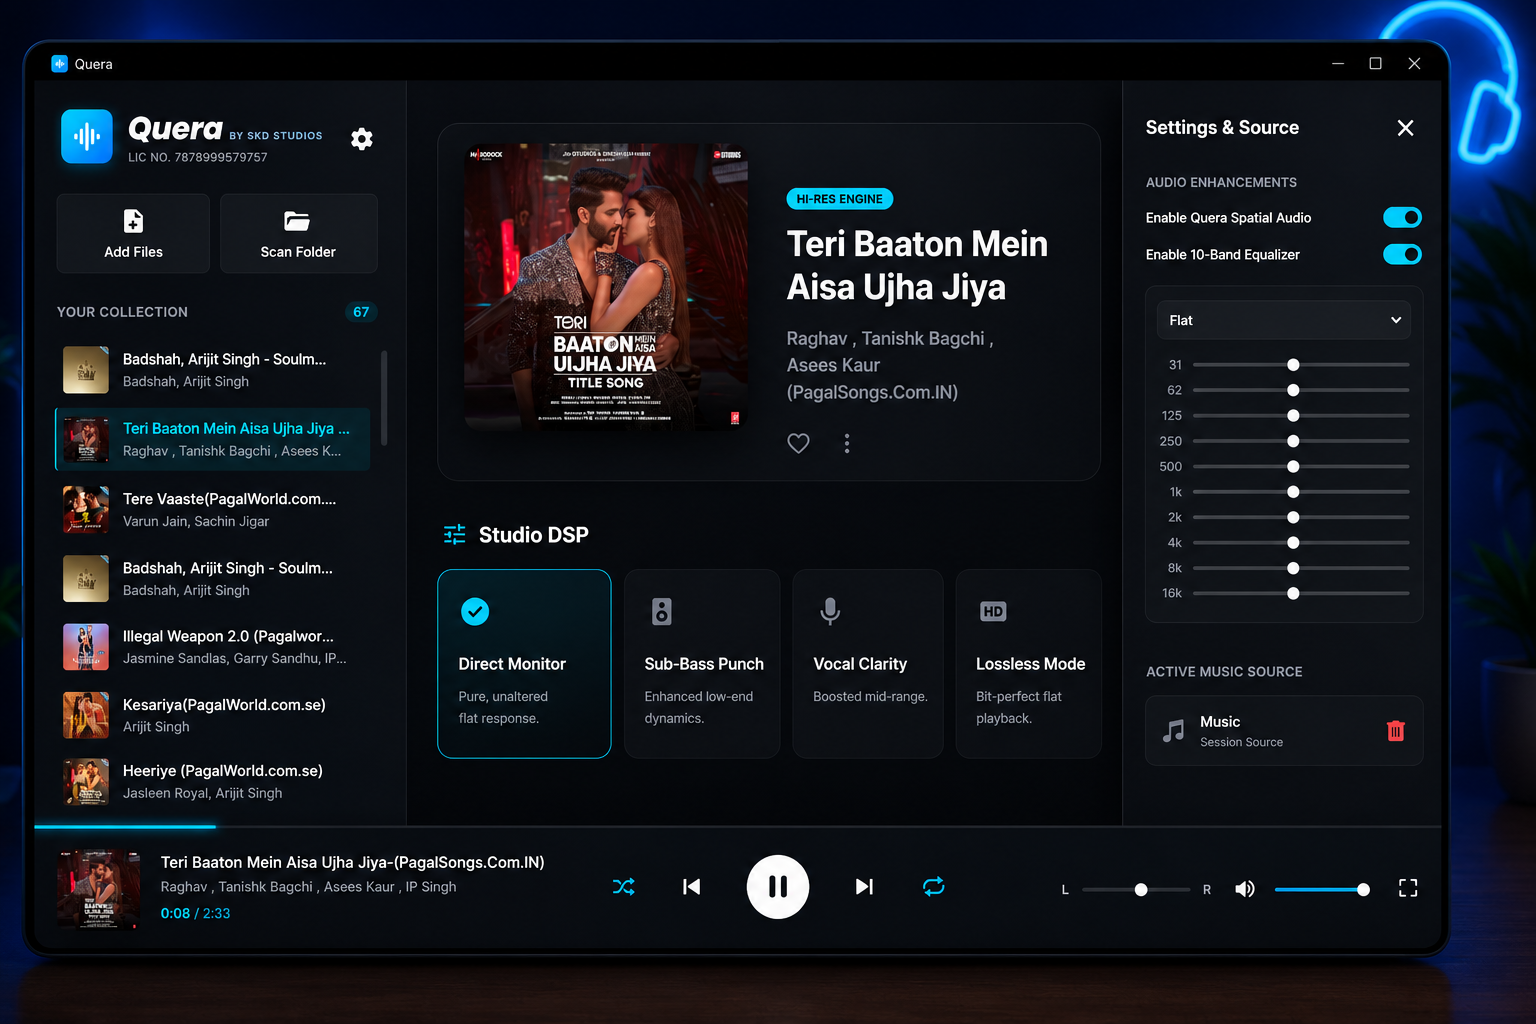Image resolution: width=1536 pixels, height=1024 pixels.
Task: Close the Settings & Source panel
Action: click(x=1405, y=128)
